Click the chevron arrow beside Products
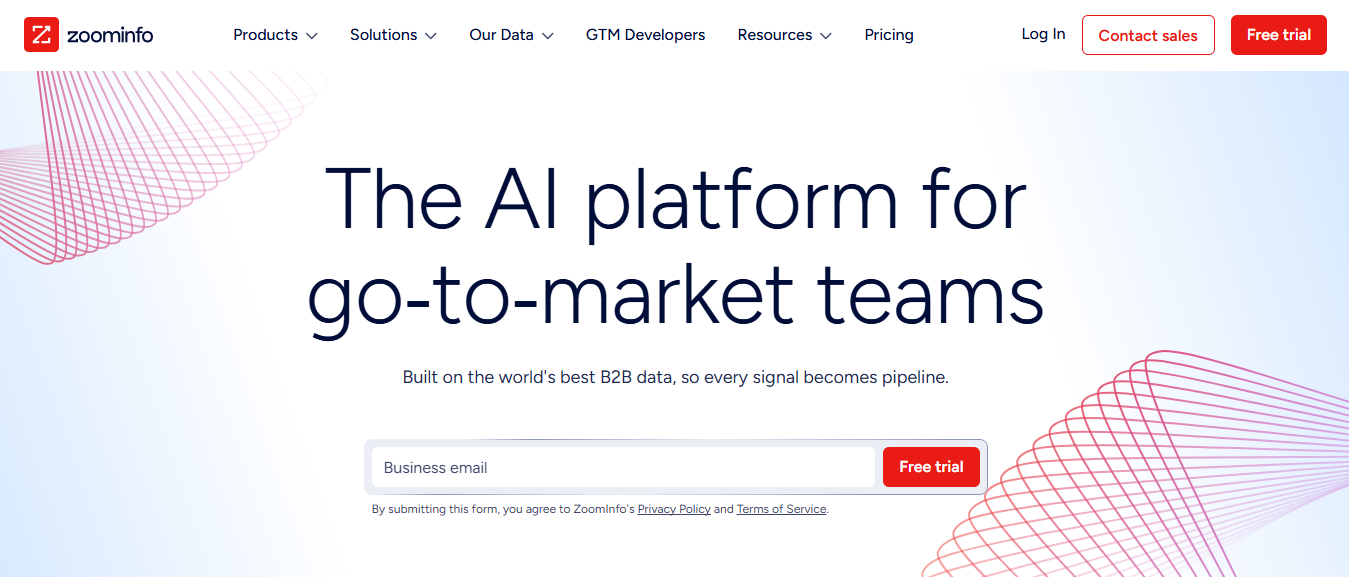Viewport: 1349px width, 577px height. click(x=312, y=35)
